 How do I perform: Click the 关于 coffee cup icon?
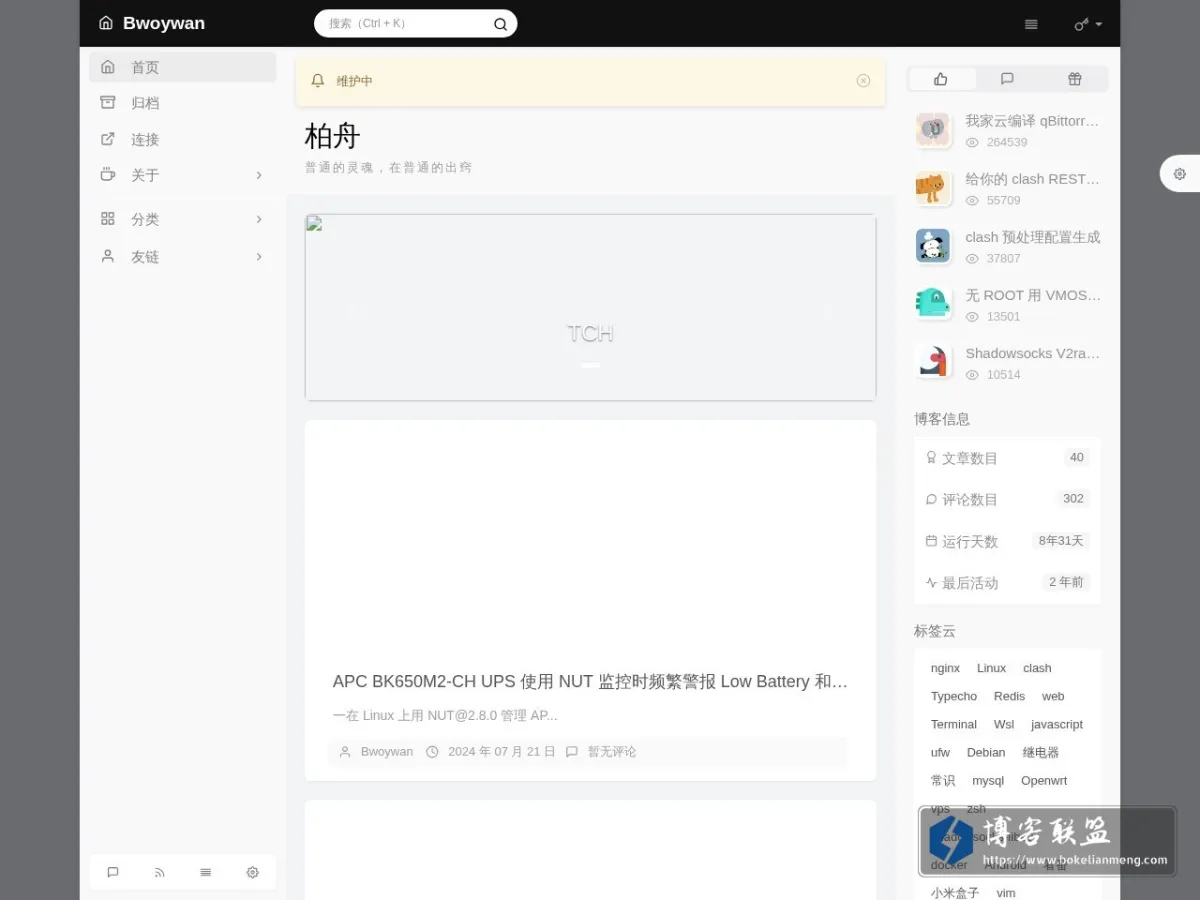click(108, 175)
